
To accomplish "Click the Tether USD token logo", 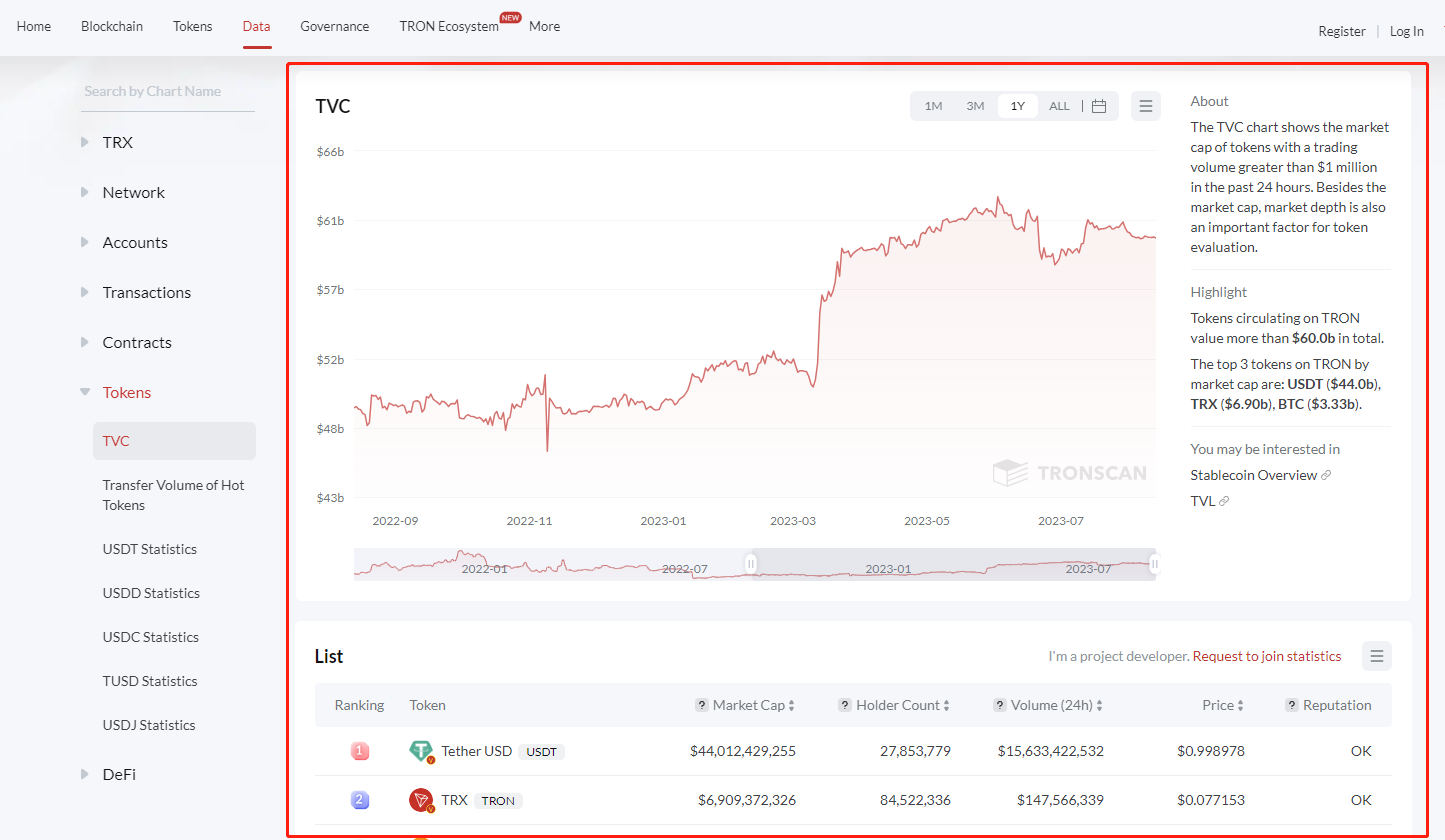I will pos(421,751).
